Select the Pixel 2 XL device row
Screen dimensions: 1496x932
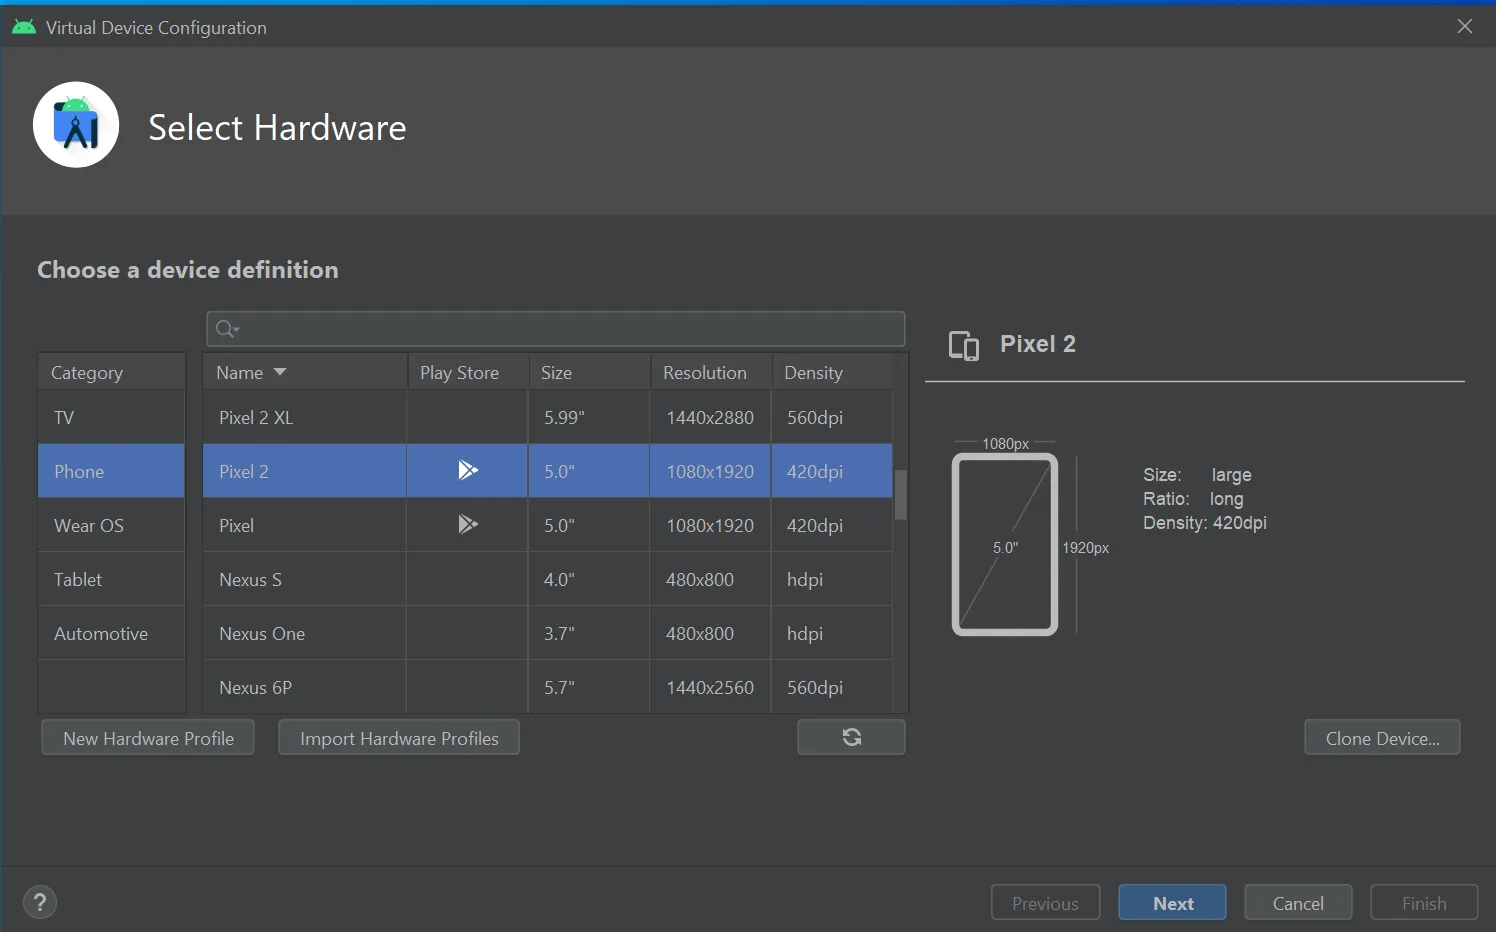[548, 417]
